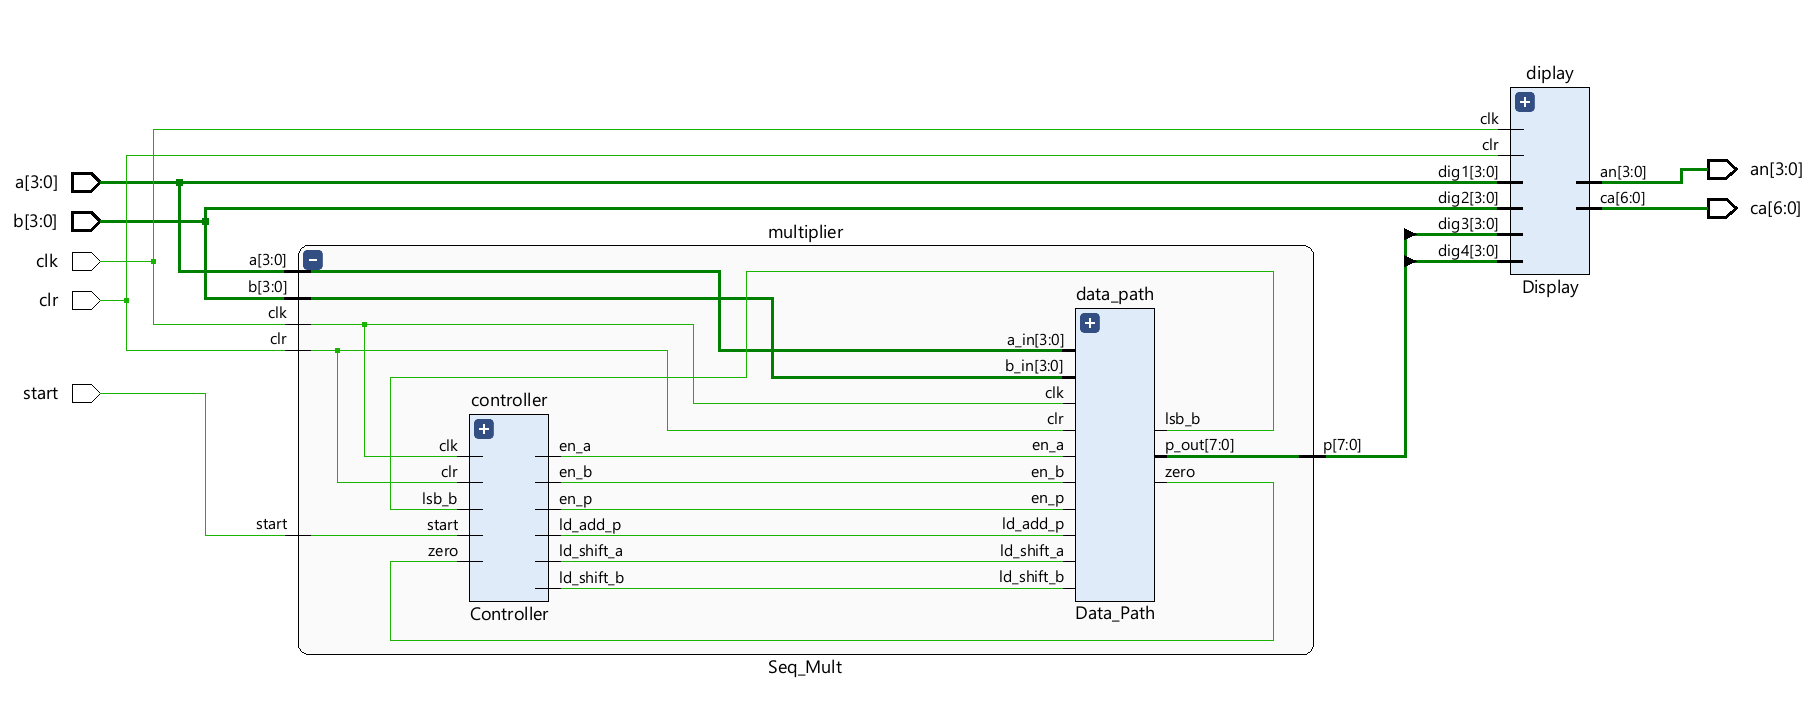This screenshot has height=706, width=1812.
Task: Collapse the multiplier block using minus button
Action: coord(313,260)
